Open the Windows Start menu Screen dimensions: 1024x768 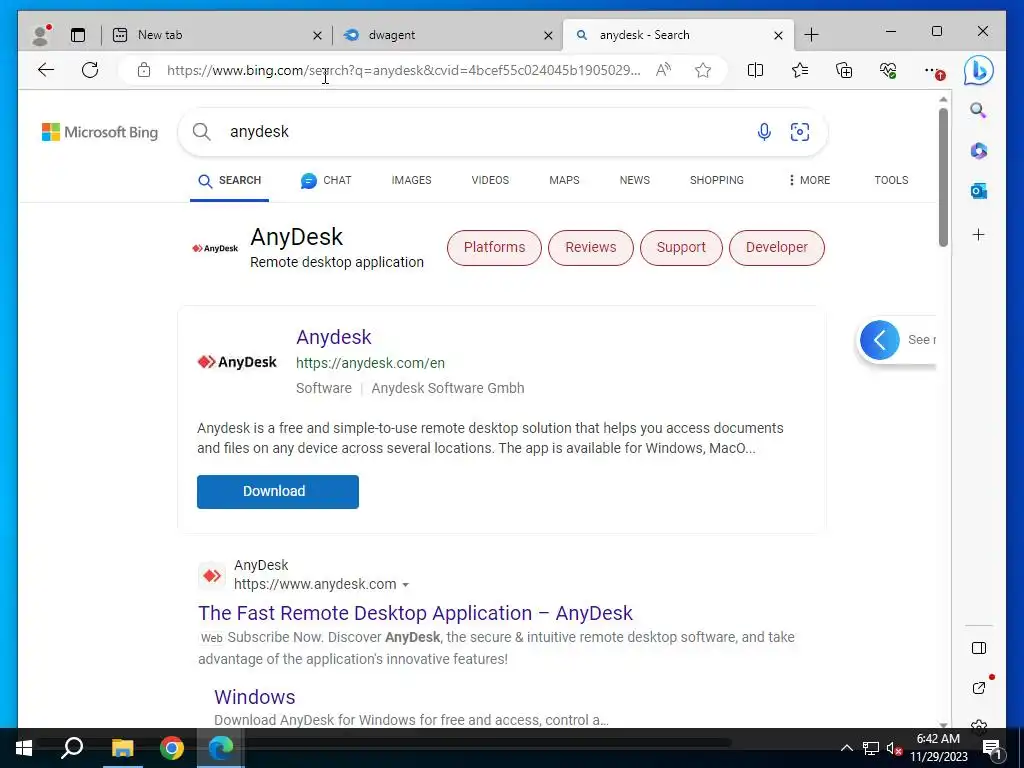pos(24,748)
